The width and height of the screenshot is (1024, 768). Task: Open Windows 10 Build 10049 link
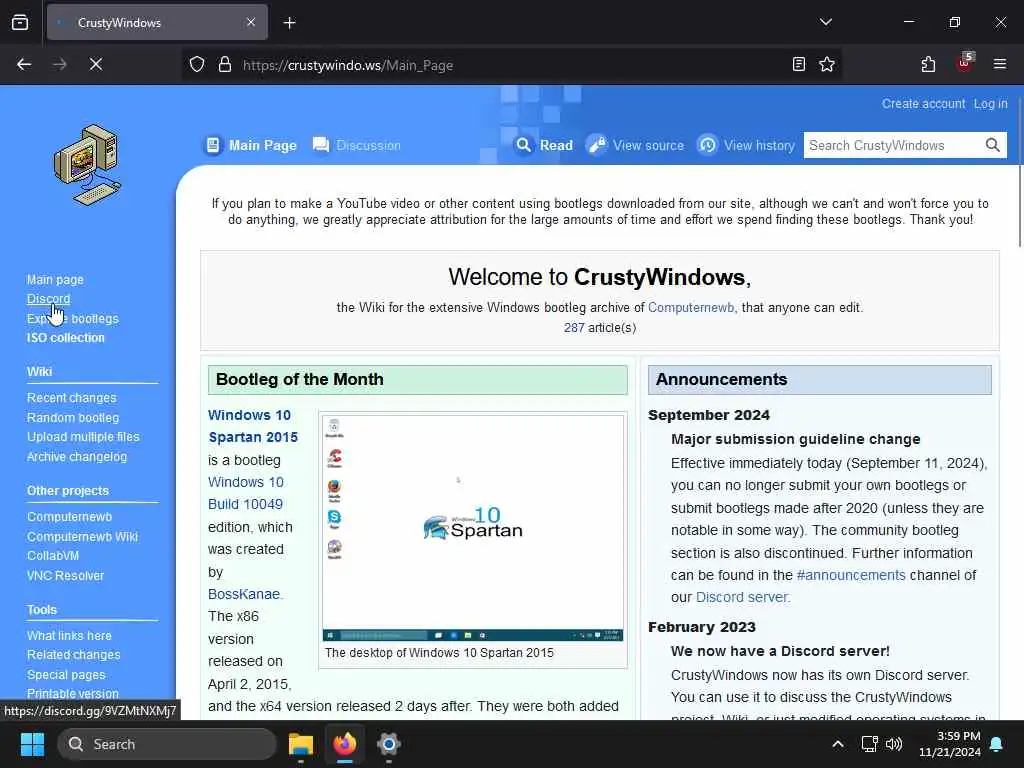click(246, 493)
